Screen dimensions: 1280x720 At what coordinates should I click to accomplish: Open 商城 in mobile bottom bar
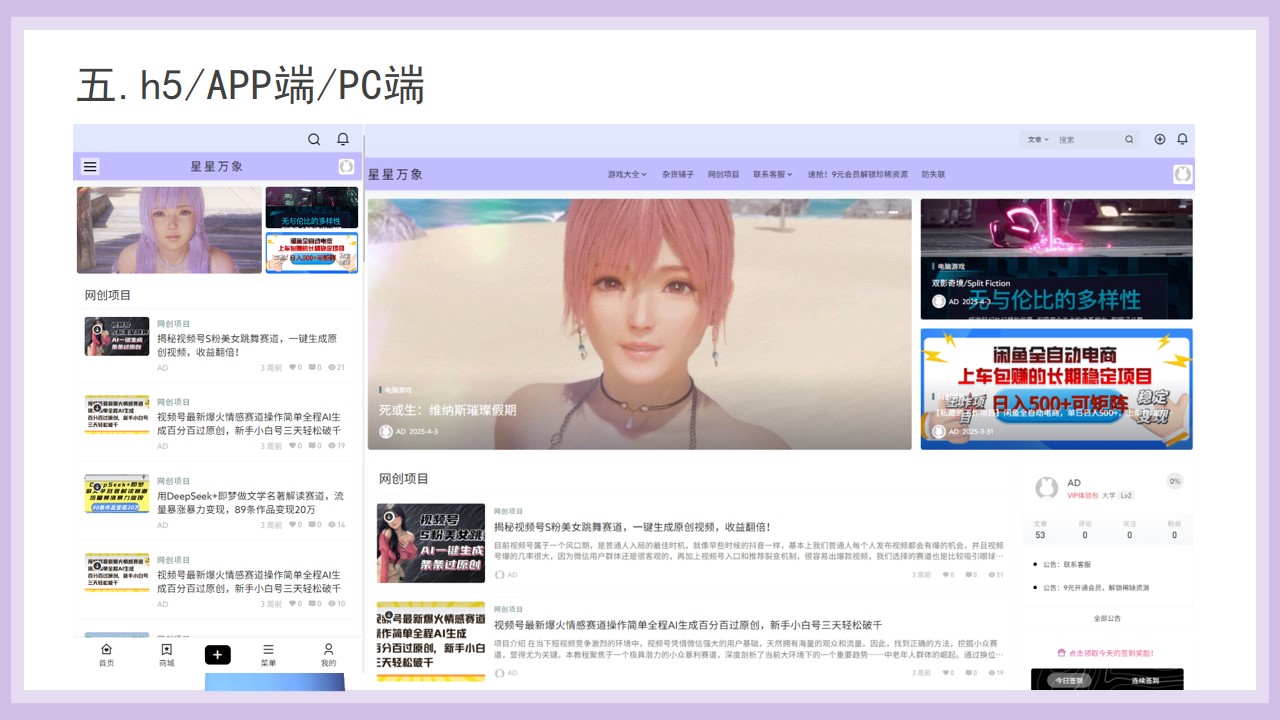tap(166, 655)
